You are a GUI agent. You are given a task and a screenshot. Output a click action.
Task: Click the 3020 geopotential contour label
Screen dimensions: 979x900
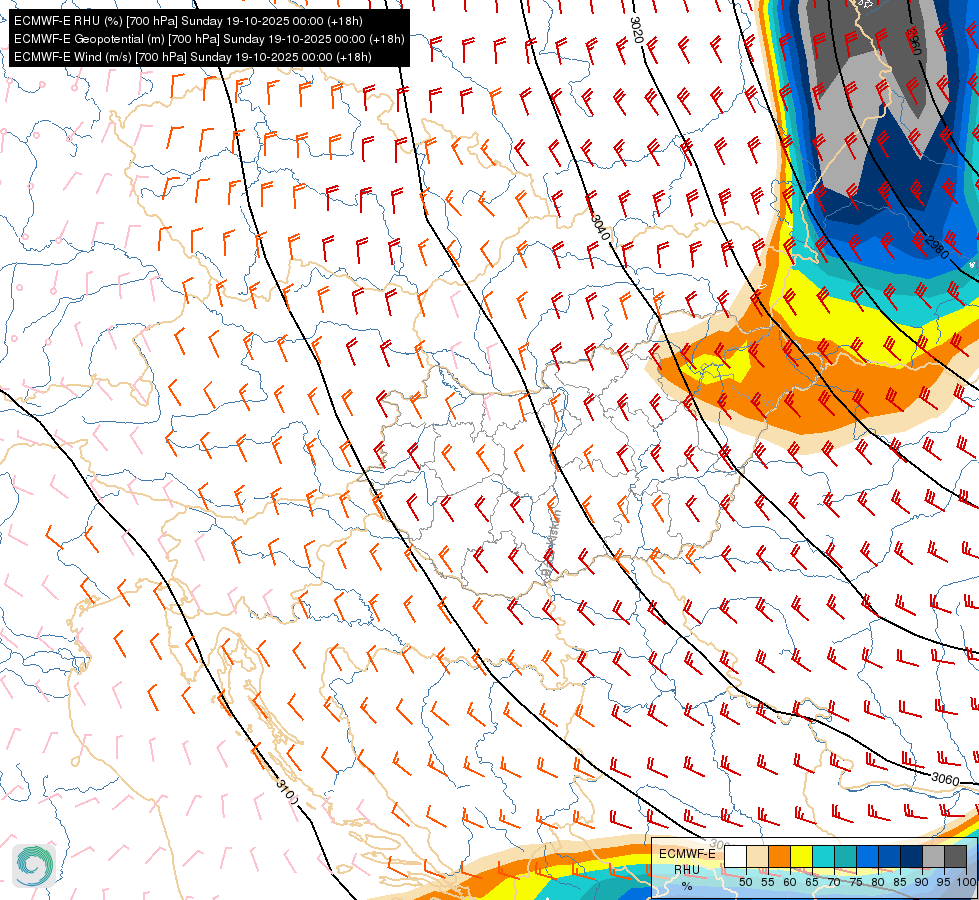tap(636, 29)
